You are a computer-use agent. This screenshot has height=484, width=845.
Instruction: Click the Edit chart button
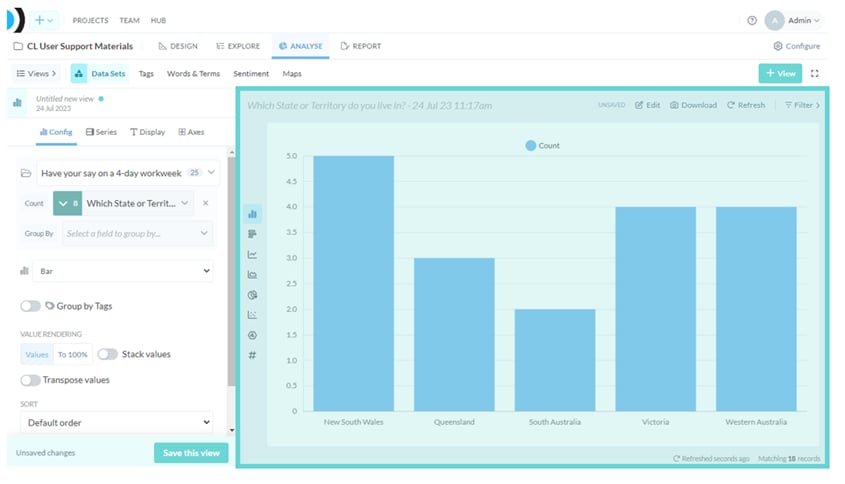click(647, 105)
